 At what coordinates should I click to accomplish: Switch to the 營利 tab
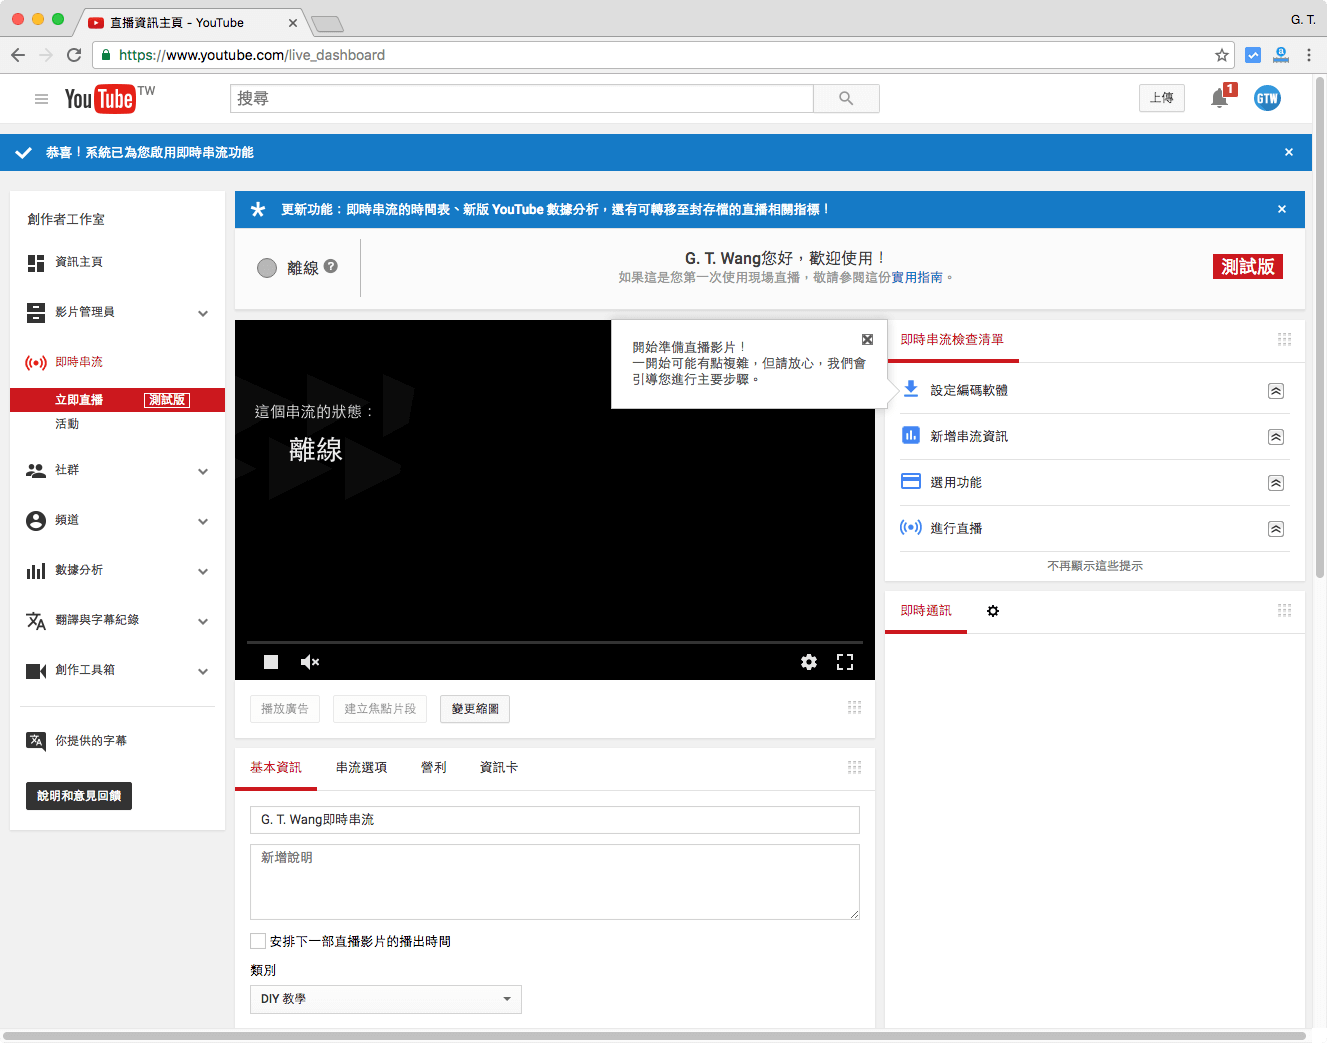(434, 767)
